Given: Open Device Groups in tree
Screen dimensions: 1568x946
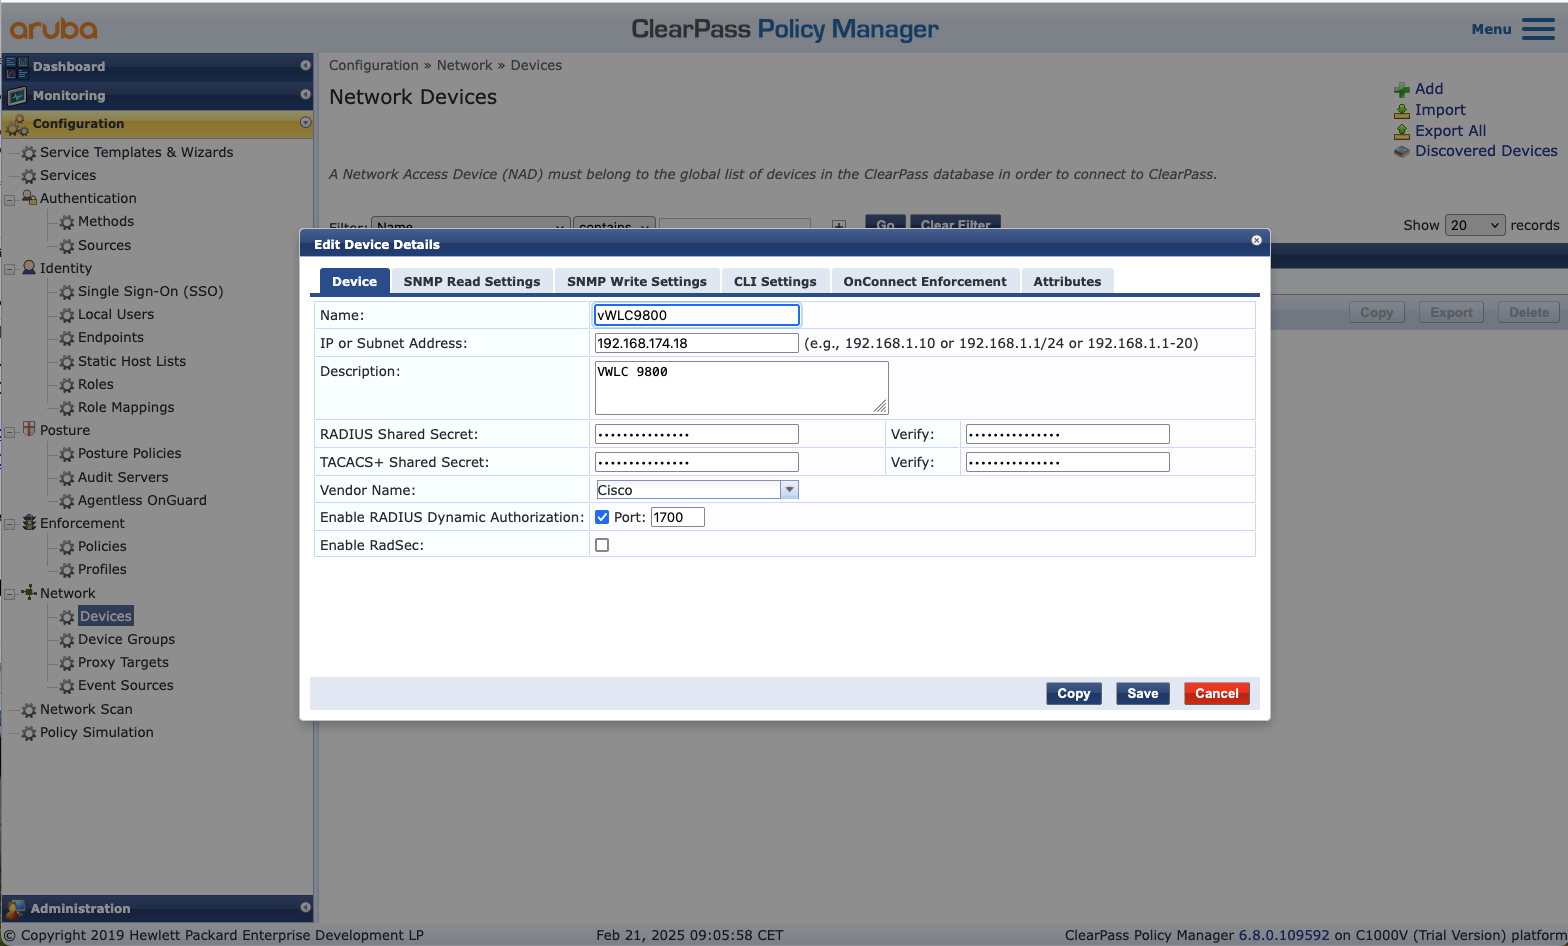Looking at the screenshot, I should click(126, 640).
